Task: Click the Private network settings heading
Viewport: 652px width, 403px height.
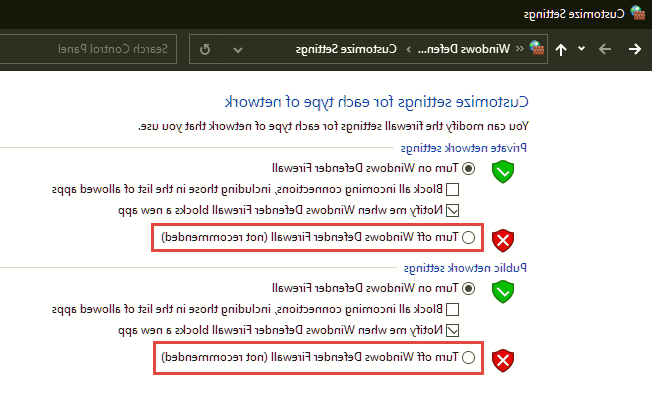Action: [464, 148]
